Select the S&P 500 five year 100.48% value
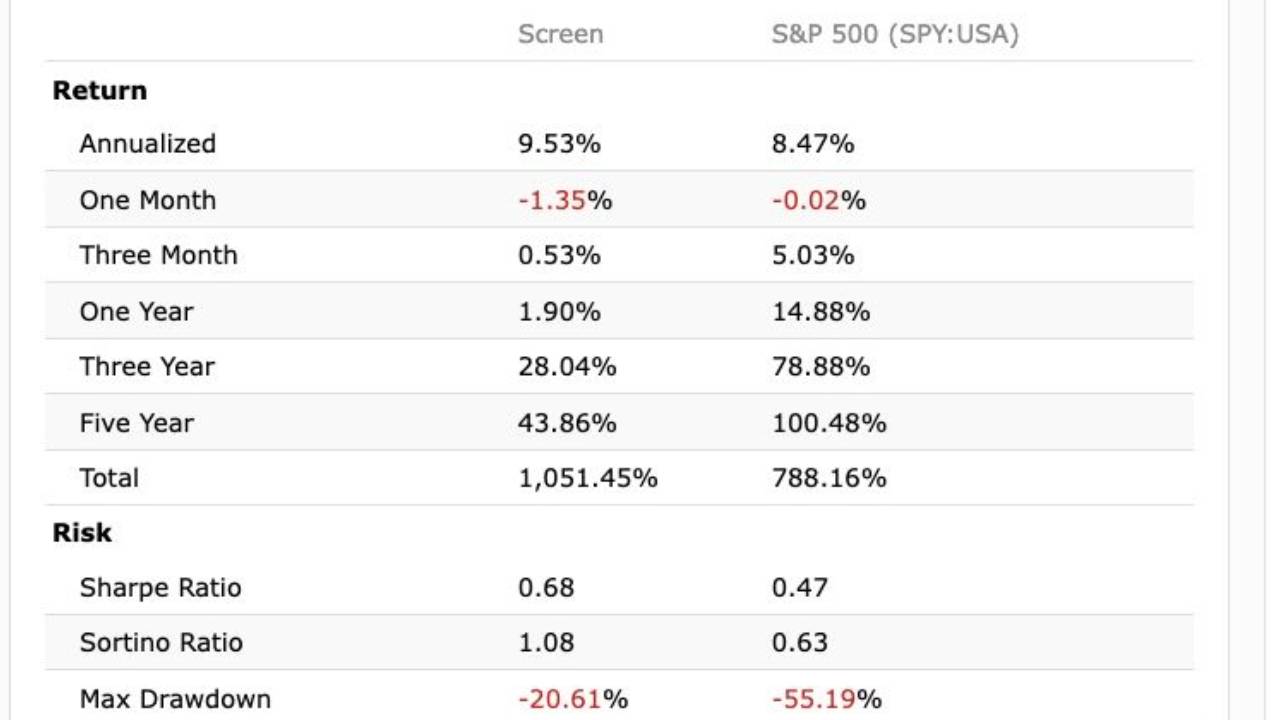The height and width of the screenshot is (720, 1280). 829,423
